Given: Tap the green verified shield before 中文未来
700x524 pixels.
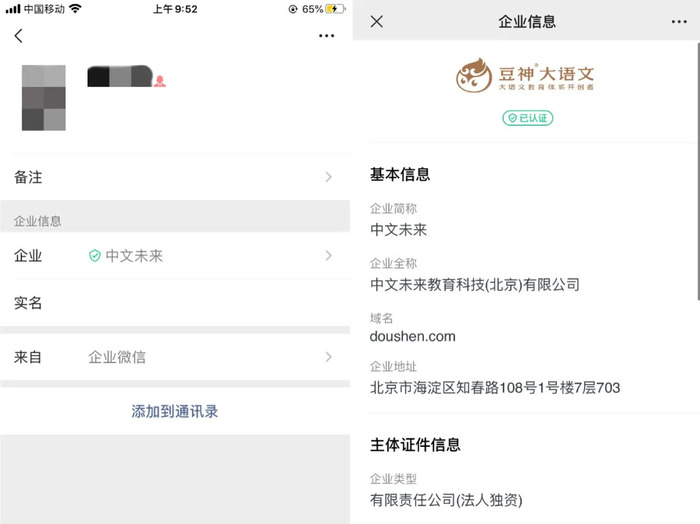Looking at the screenshot, I should [95, 256].
